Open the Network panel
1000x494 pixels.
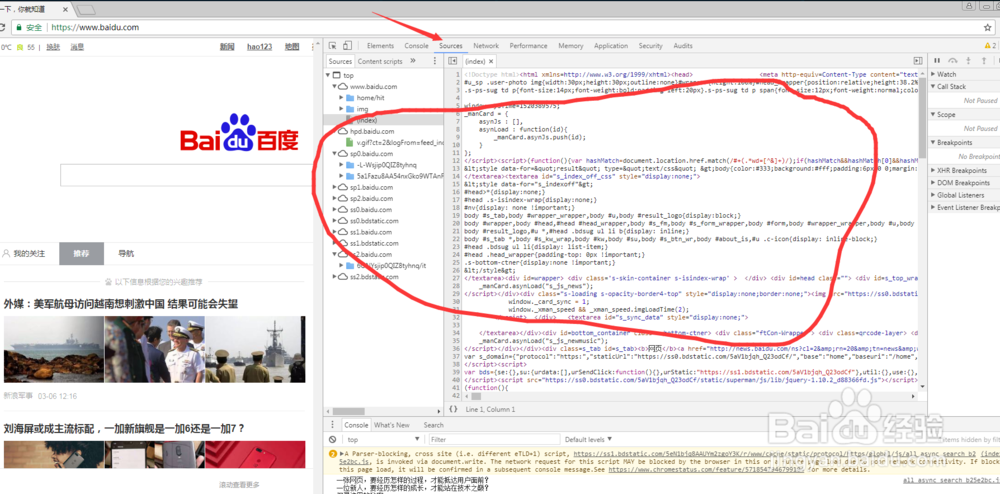tap(486, 46)
